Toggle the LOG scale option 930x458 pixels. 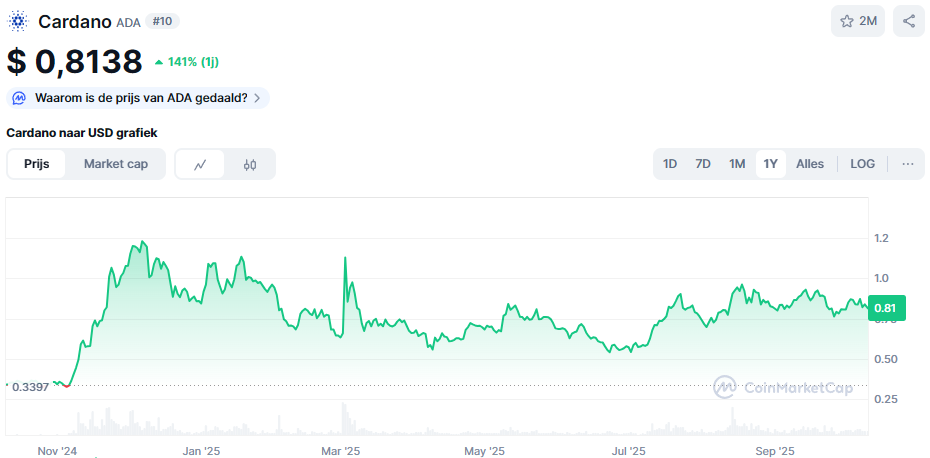[862, 164]
